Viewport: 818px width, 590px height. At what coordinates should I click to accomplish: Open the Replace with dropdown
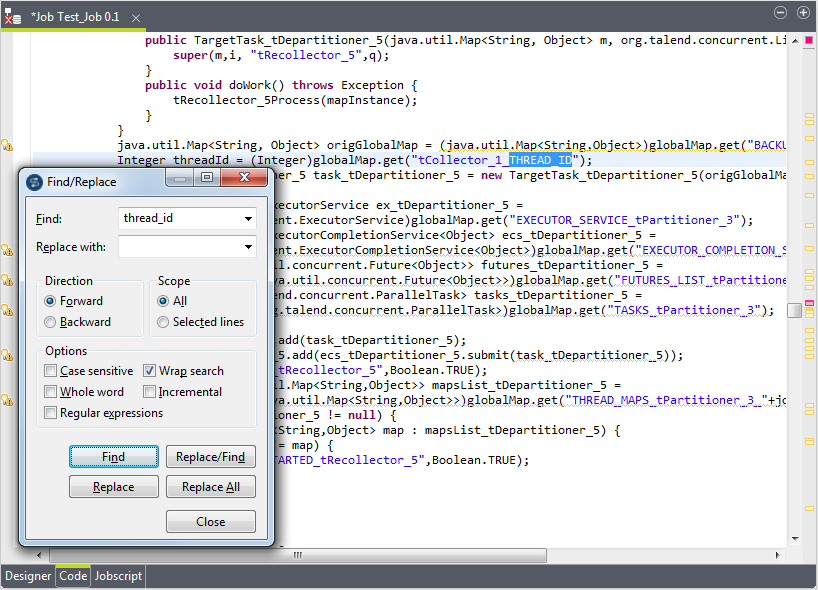pyautogui.click(x=246, y=247)
